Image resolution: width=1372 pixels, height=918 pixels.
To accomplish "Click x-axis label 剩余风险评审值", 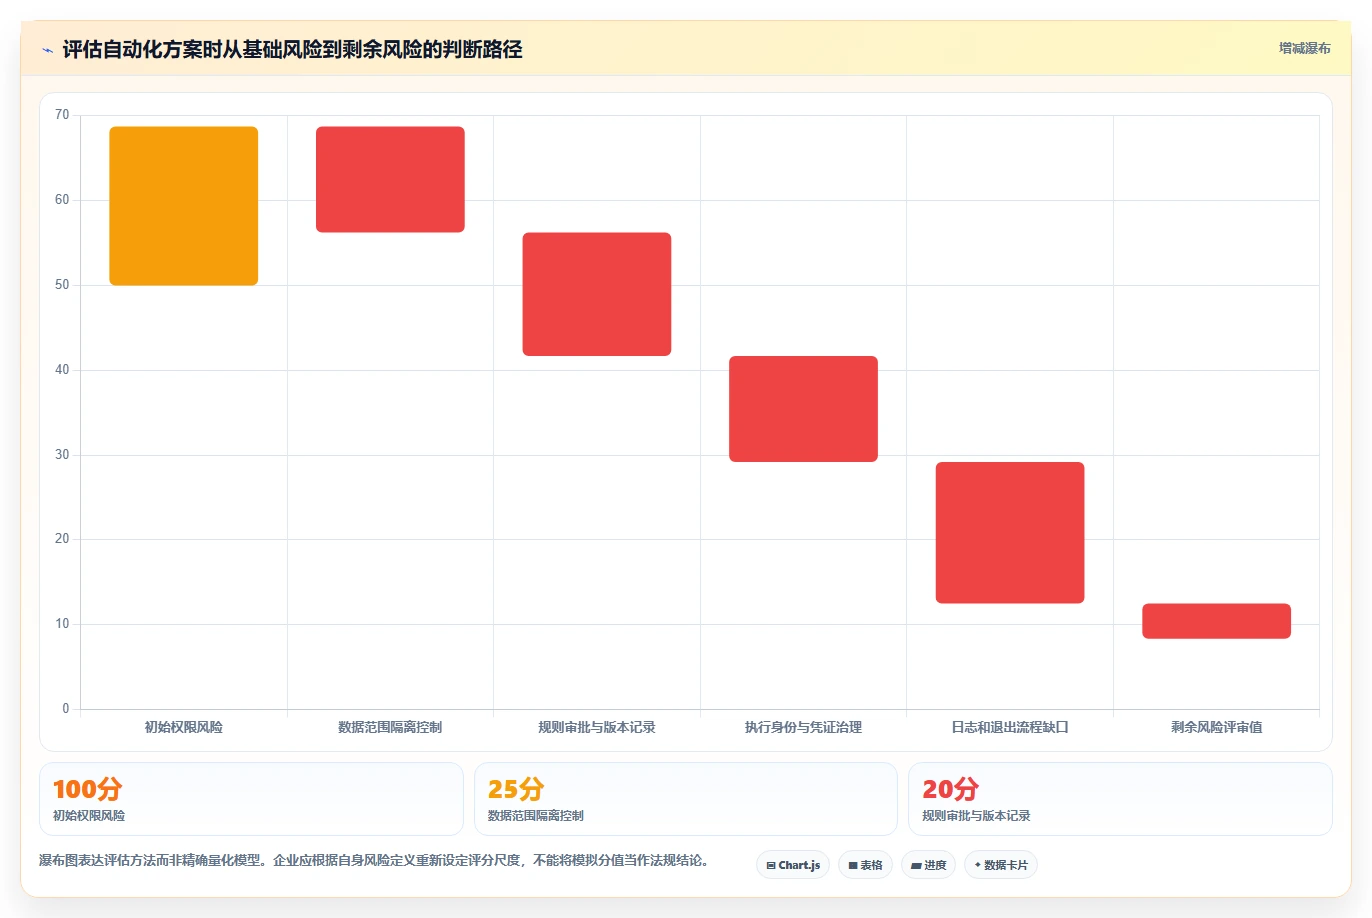I will pos(1216,727).
